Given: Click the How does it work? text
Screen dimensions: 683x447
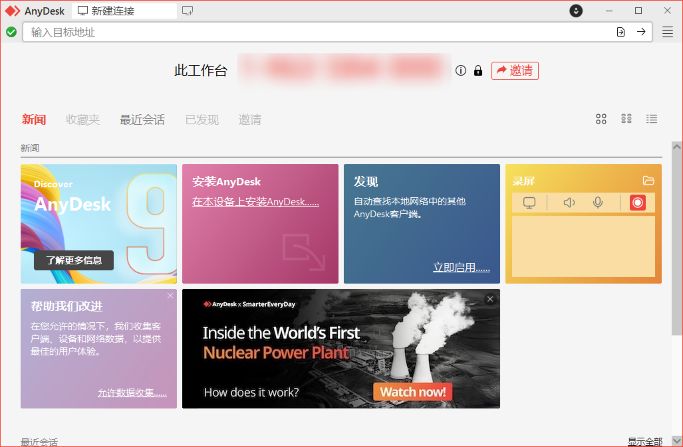Looking at the screenshot, I should pyautogui.click(x=251, y=392).
